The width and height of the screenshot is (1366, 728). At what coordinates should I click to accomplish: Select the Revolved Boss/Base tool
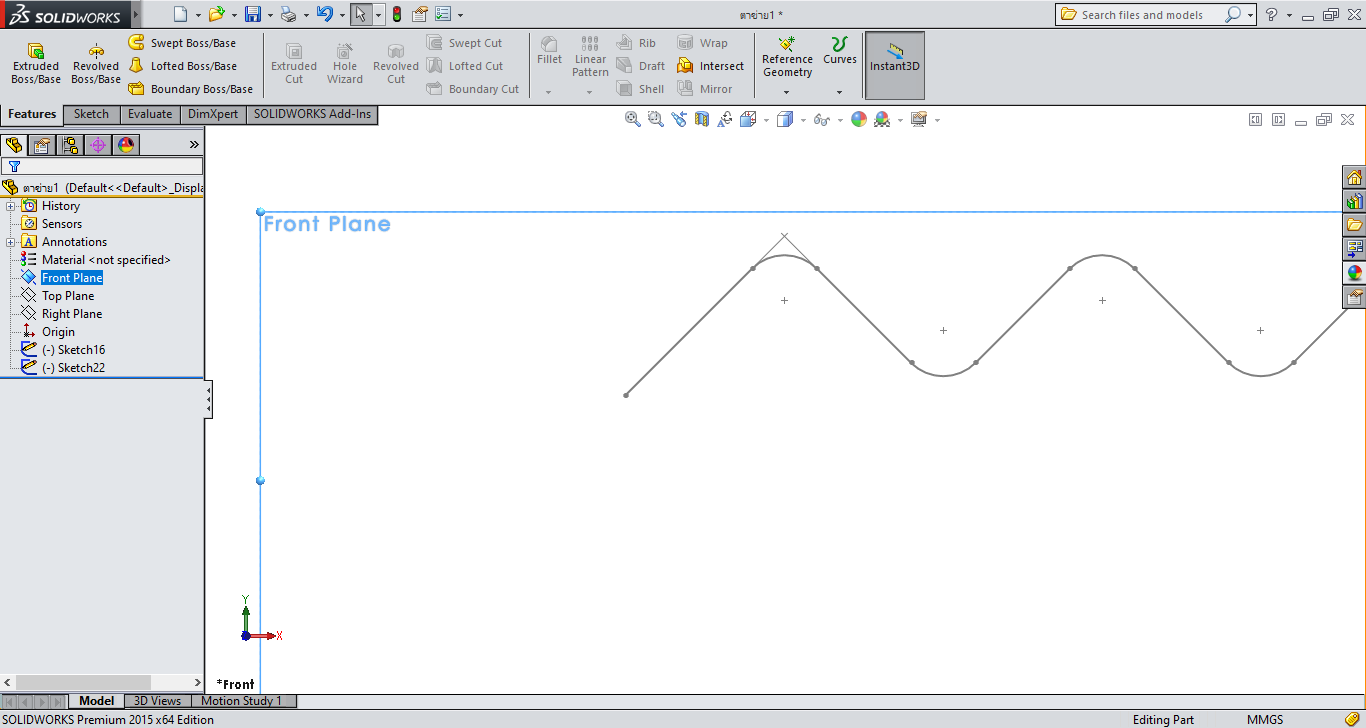(96, 64)
